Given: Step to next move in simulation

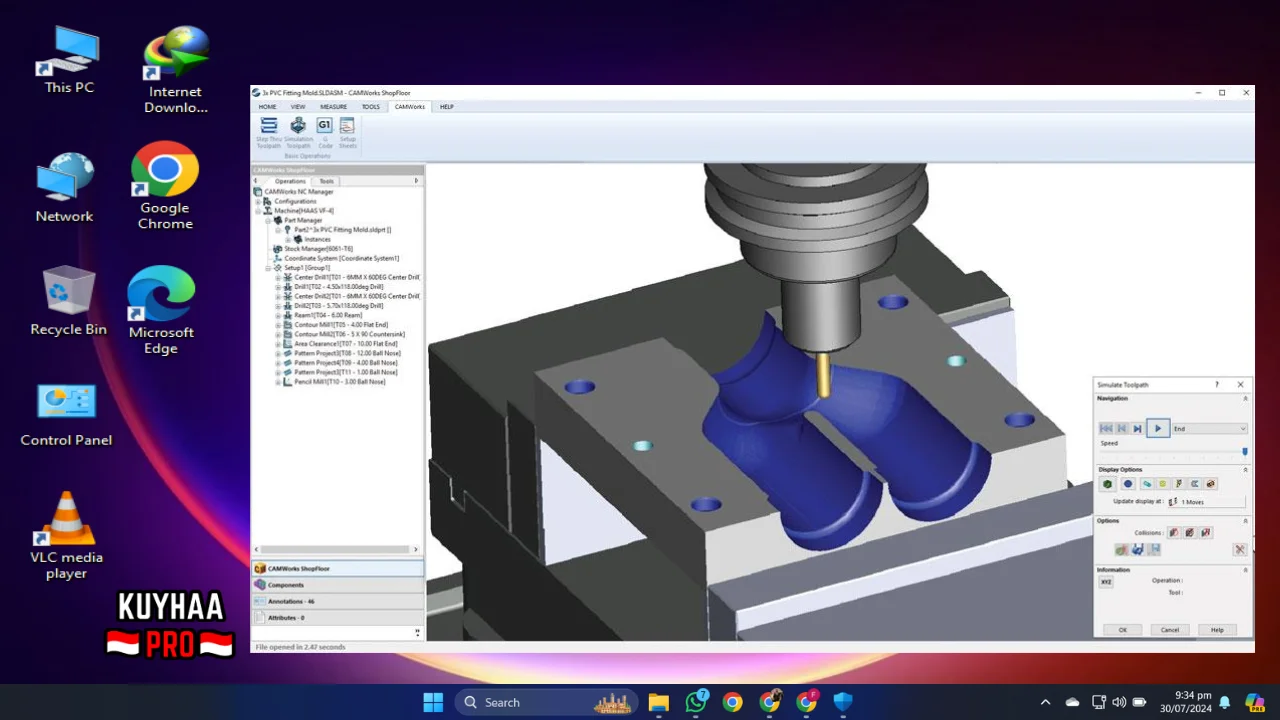Looking at the screenshot, I should [1137, 428].
